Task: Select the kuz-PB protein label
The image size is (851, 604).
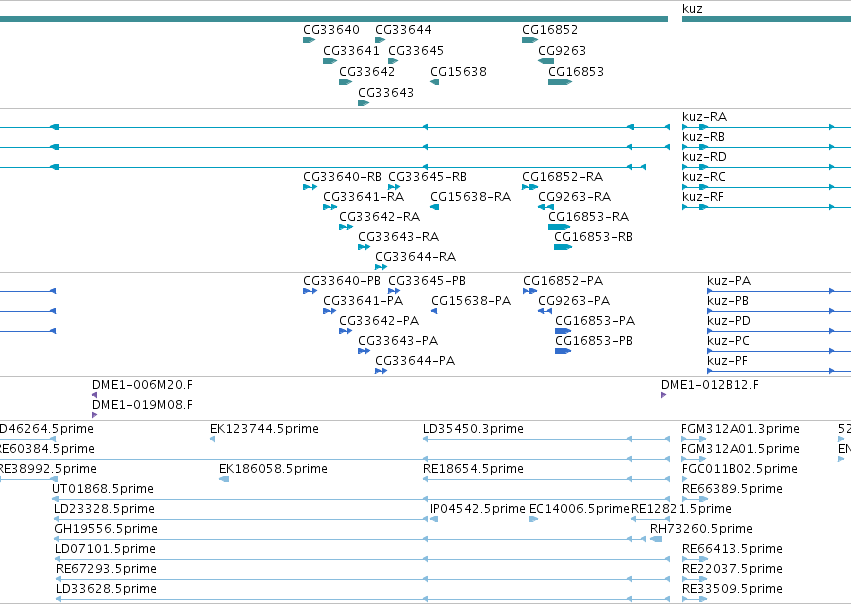Action: (728, 301)
